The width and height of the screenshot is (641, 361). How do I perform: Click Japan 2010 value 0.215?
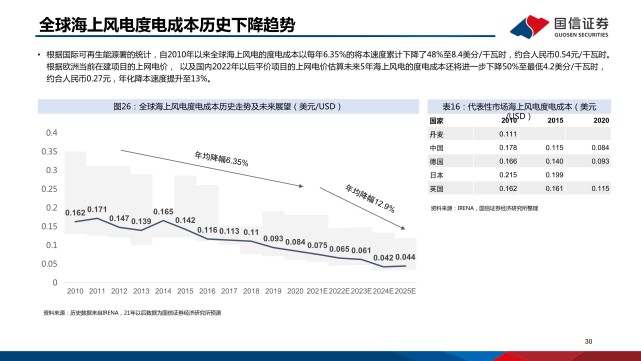point(508,175)
